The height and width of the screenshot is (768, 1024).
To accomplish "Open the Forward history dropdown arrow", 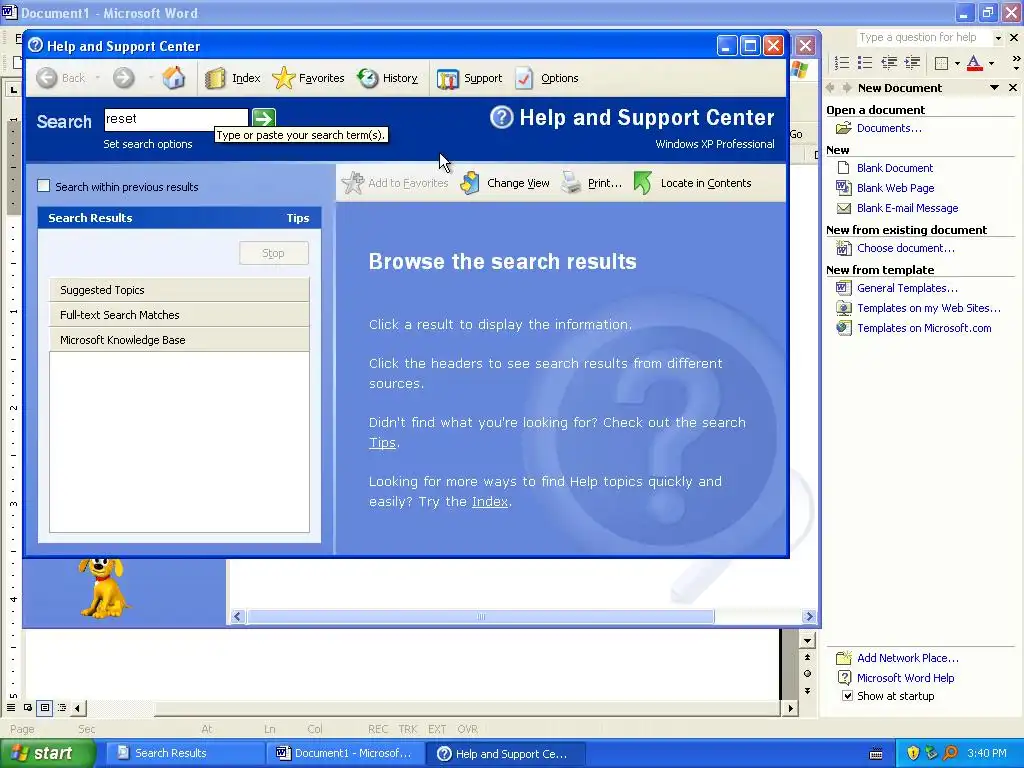I will click(x=150, y=78).
